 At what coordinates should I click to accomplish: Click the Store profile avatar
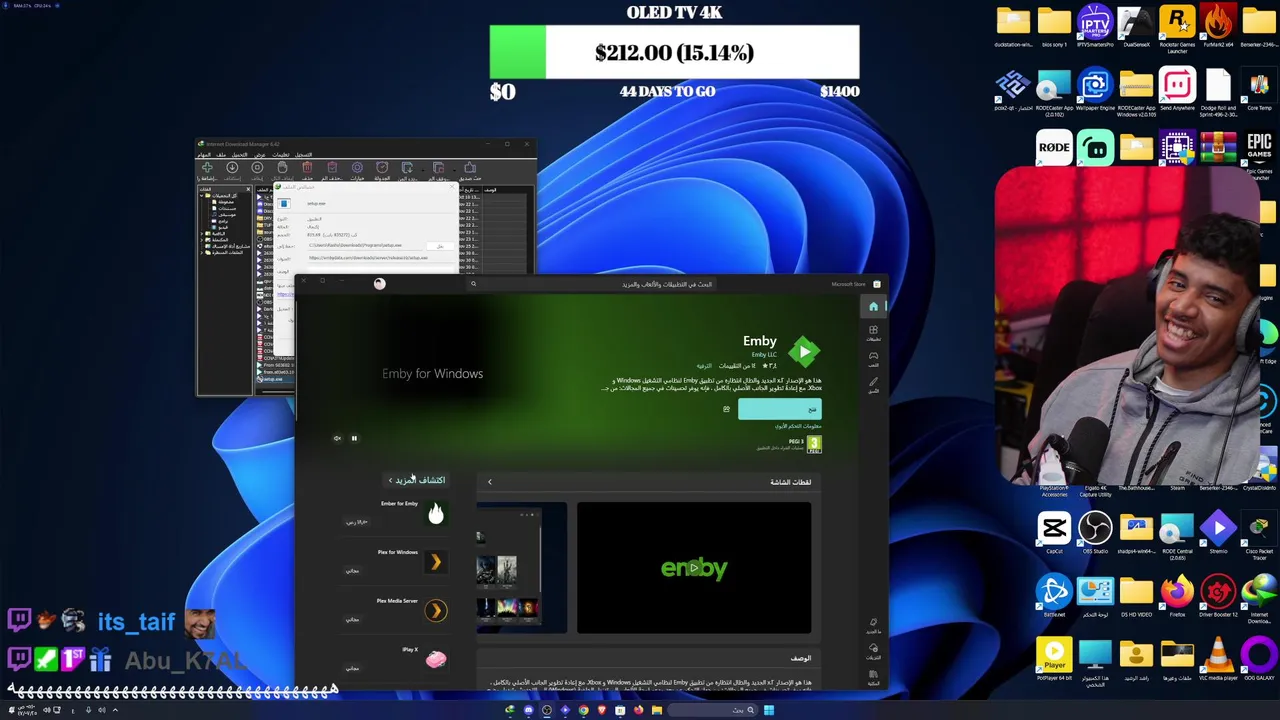coord(379,284)
